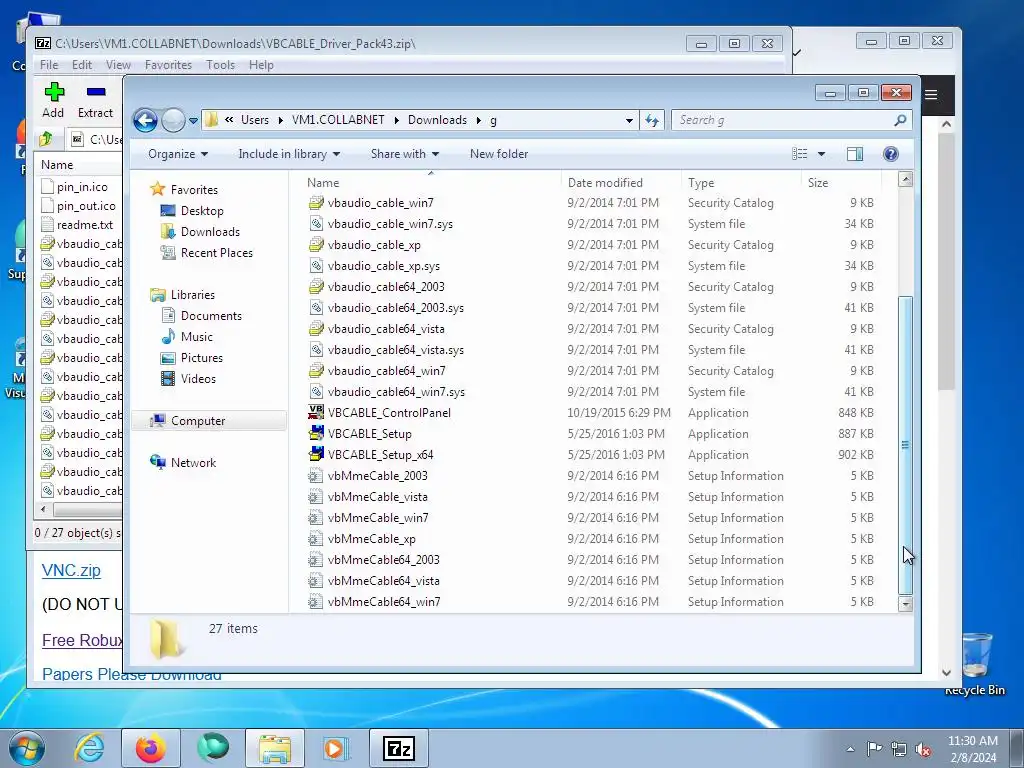Screen dimensions: 1024x768
Task: Click the Free Robux link in browser
Action: point(82,640)
